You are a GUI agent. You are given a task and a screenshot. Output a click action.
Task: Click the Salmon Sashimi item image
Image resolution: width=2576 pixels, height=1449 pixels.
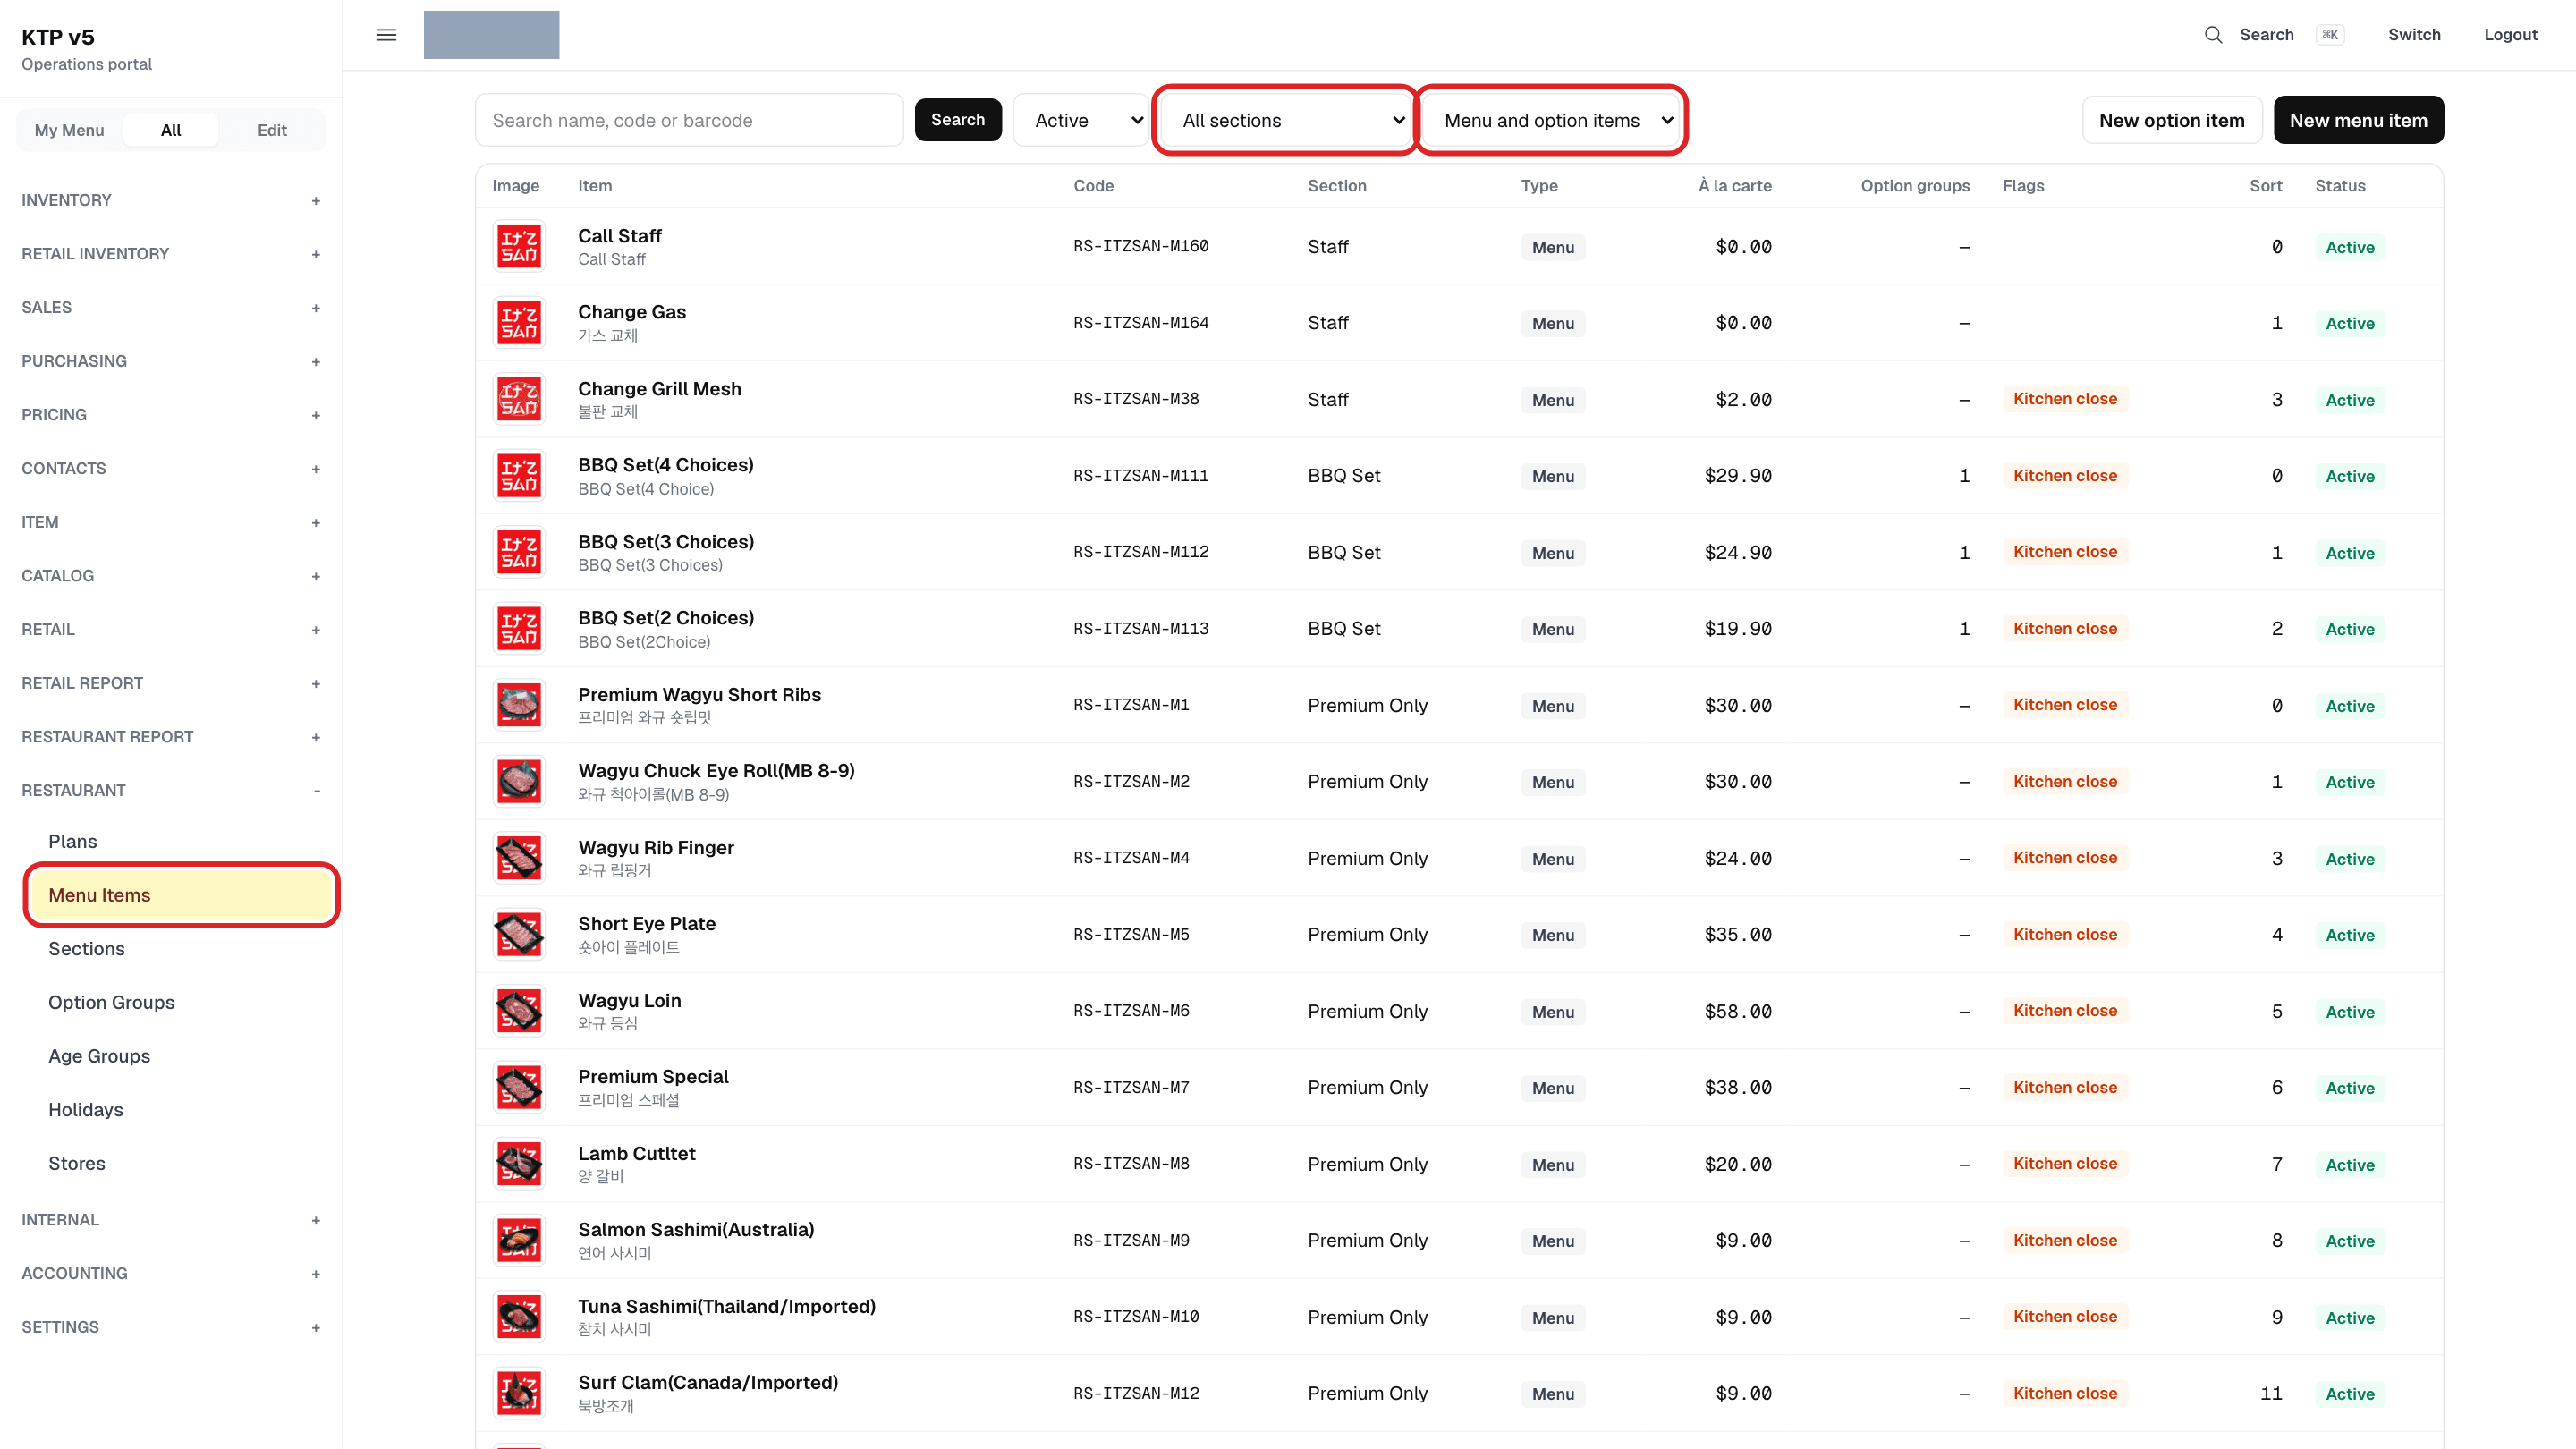pyautogui.click(x=519, y=1240)
